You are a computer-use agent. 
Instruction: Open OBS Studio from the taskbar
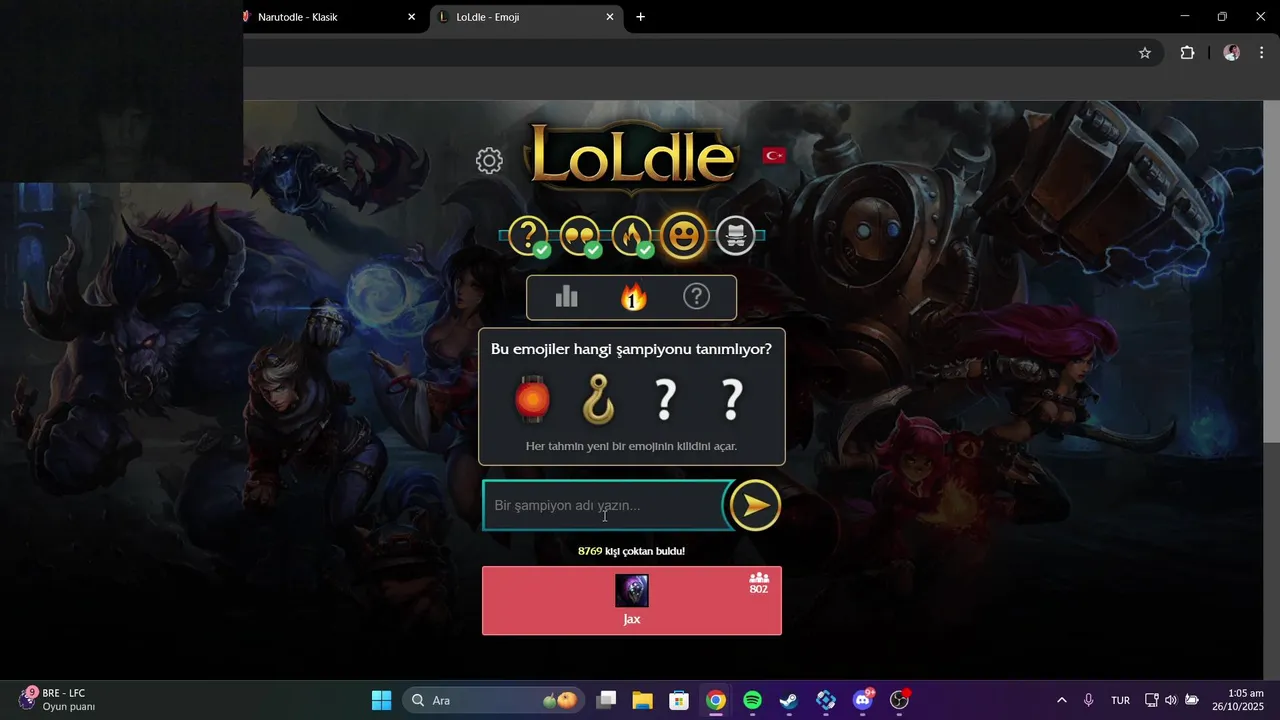coord(900,700)
